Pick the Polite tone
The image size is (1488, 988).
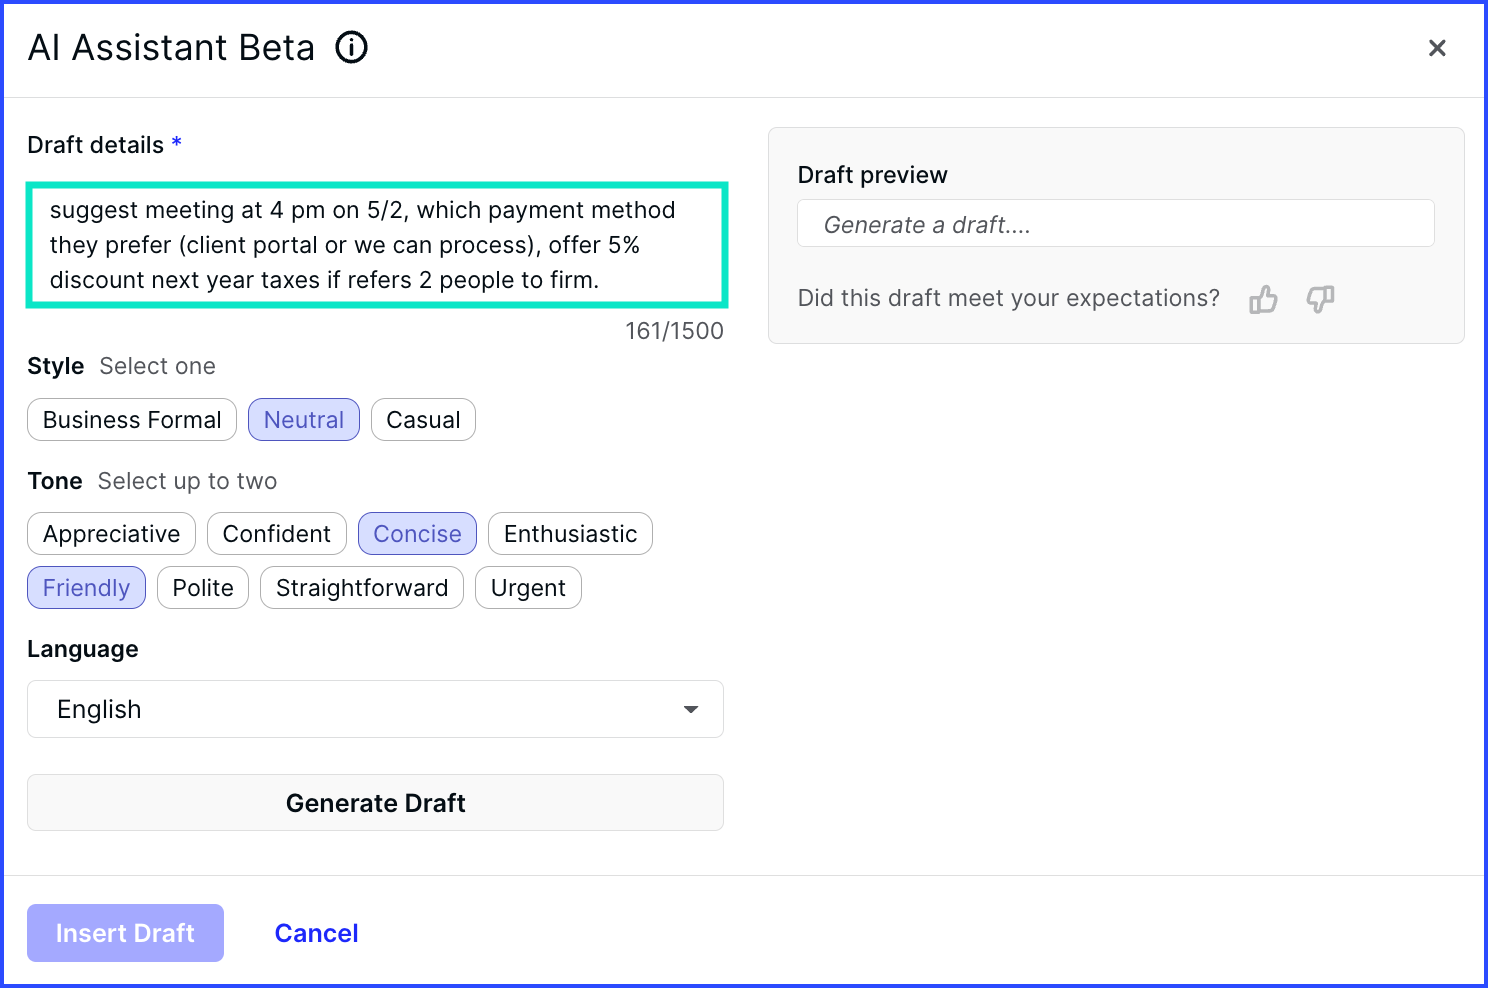(x=203, y=588)
